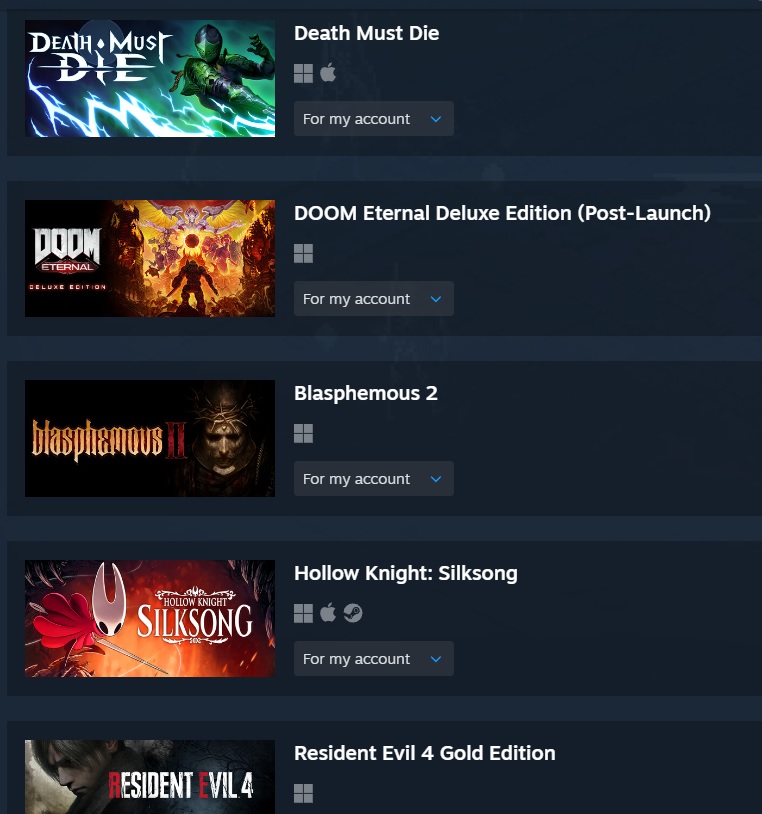Open account dropdown for Death Must Die
The image size is (762, 814).
click(x=374, y=119)
